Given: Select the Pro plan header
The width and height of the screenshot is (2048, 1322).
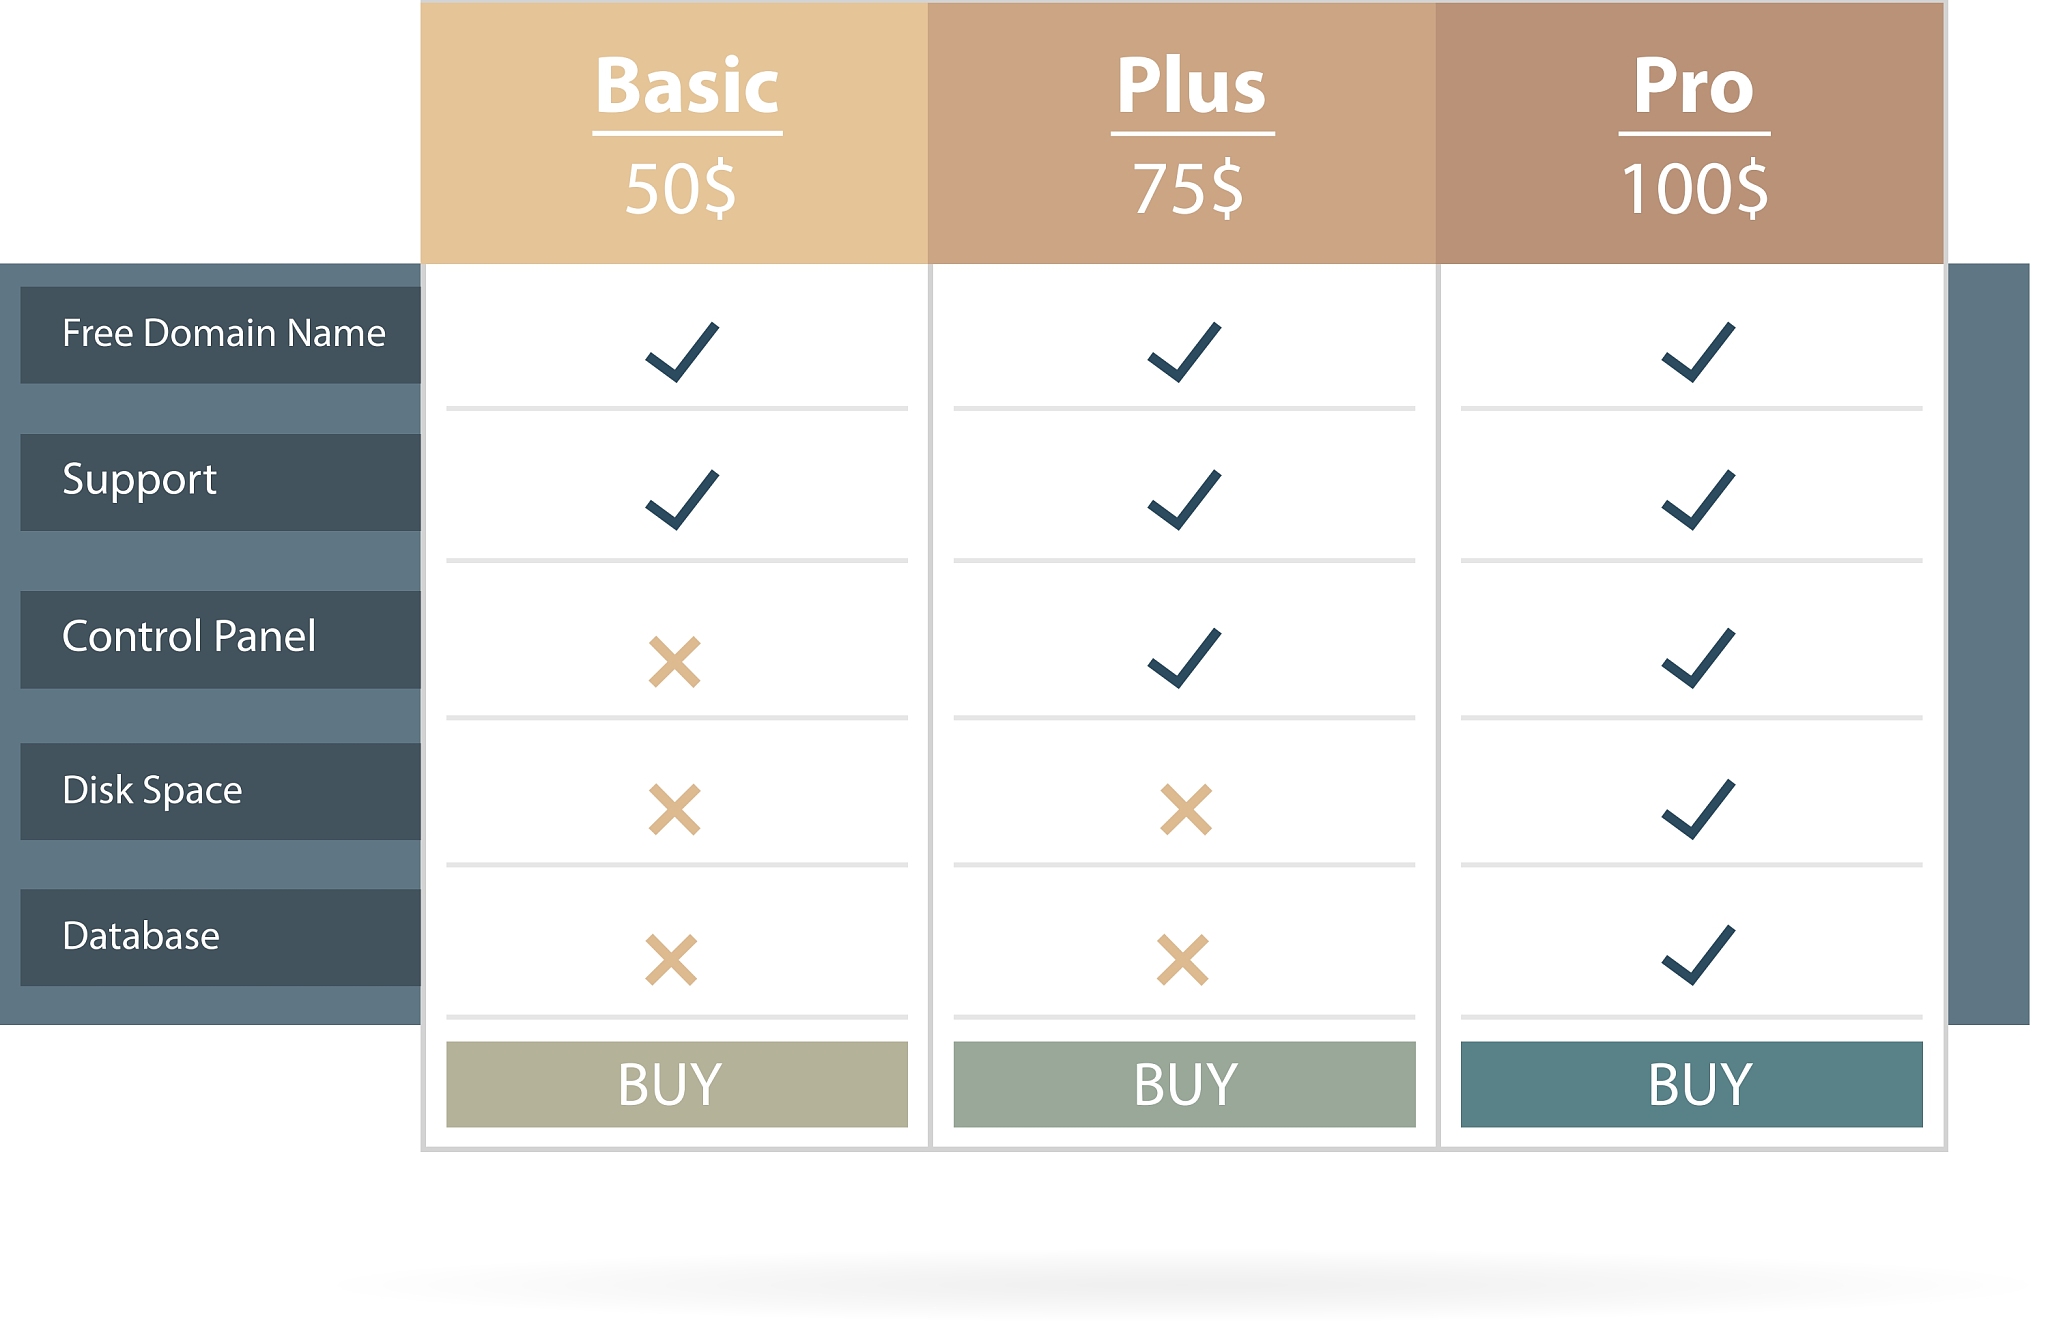Looking at the screenshot, I should 1693,87.
